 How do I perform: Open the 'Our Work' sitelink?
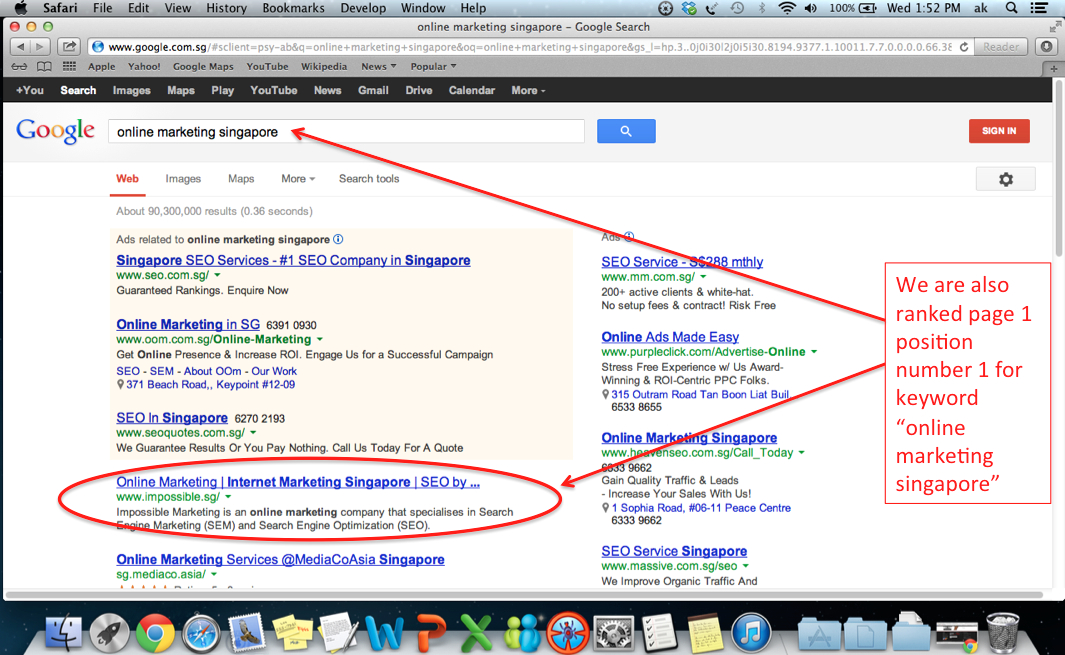pyautogui.click(x=274, y=371)
